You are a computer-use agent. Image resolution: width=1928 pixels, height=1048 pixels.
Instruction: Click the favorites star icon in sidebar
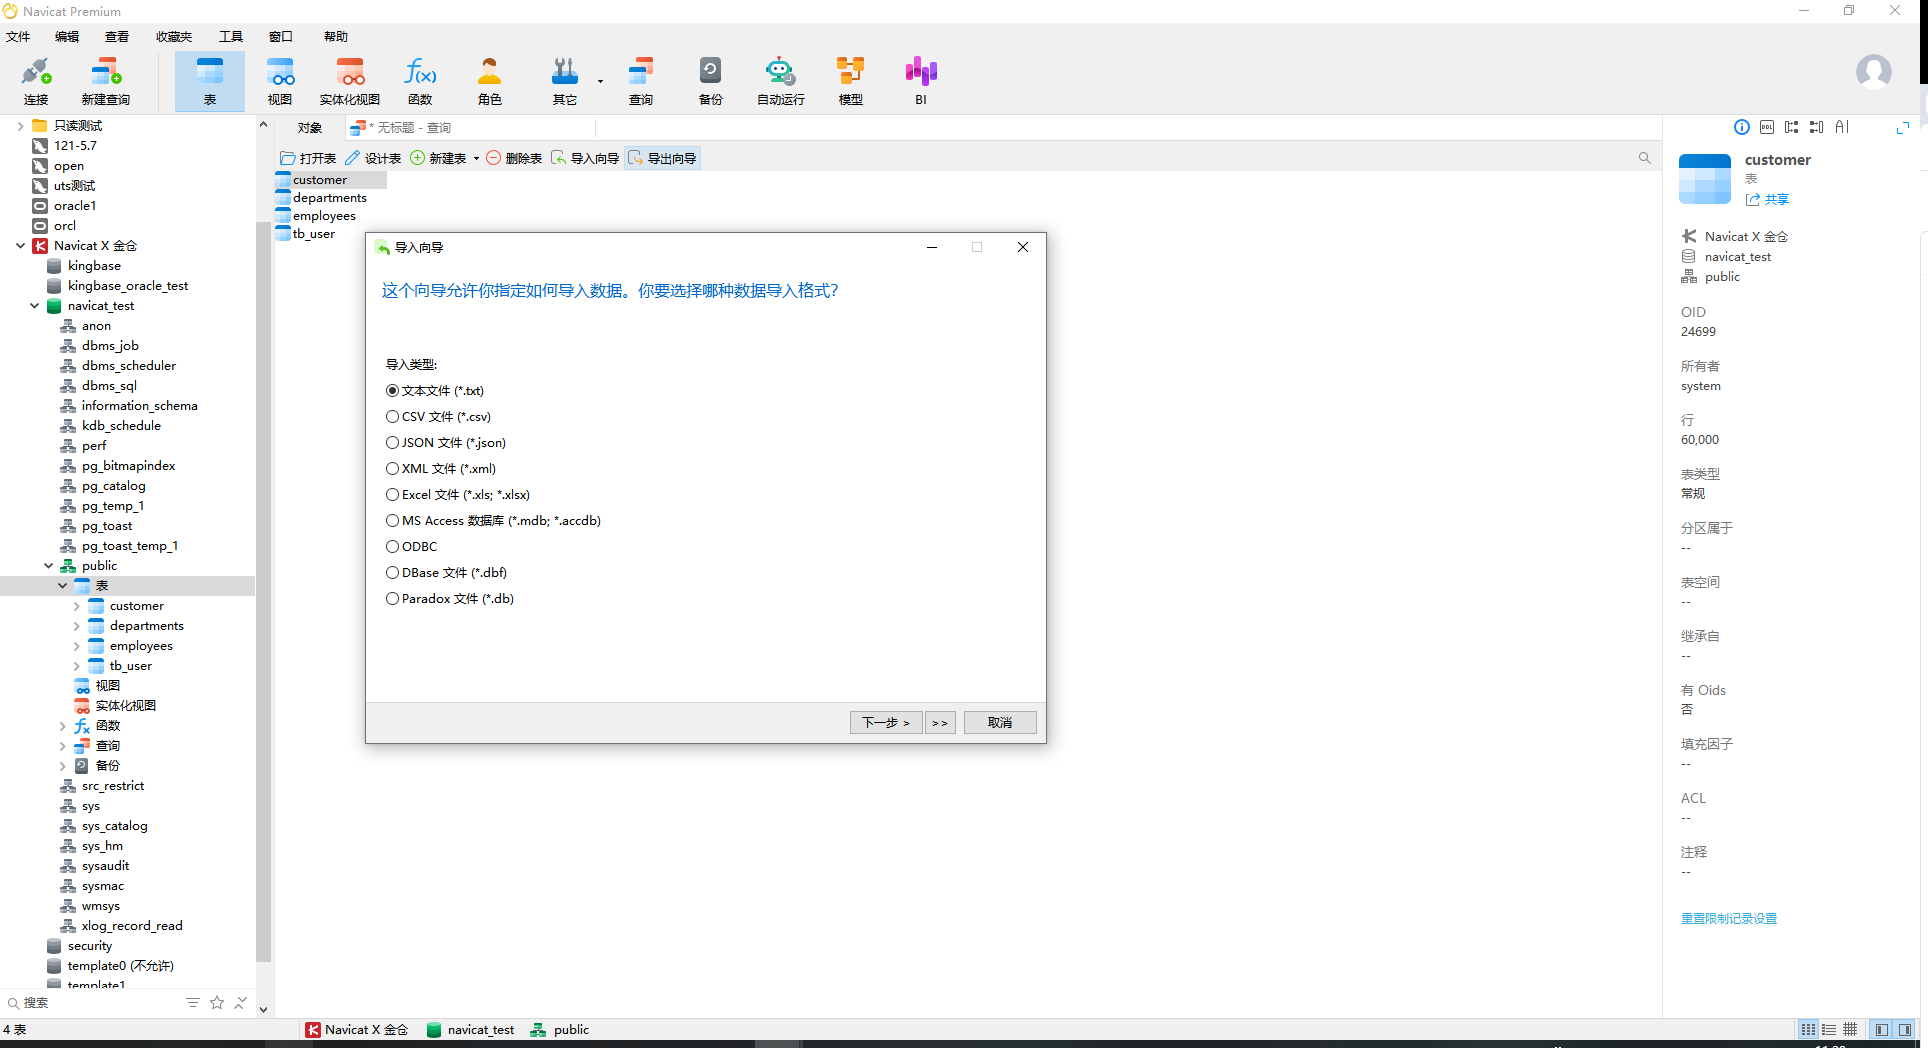[x=217, y=1002]
